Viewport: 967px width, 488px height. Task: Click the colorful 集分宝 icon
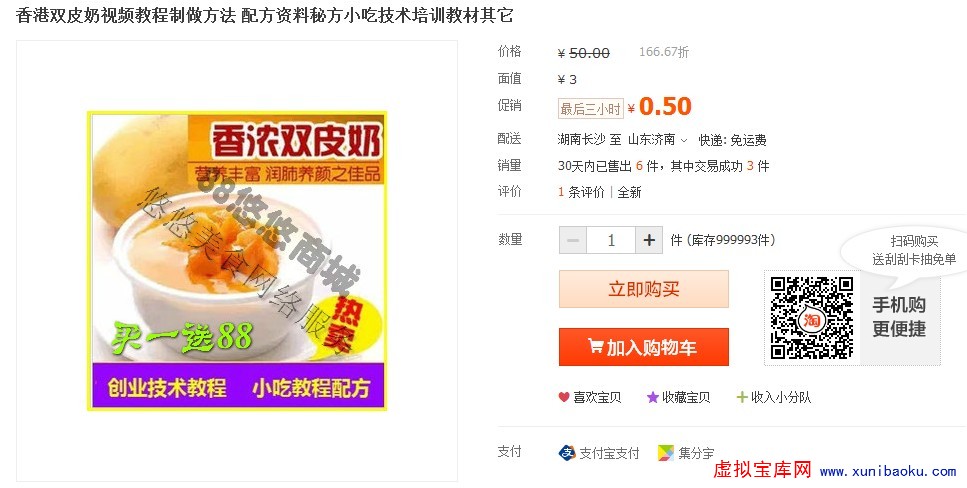tap(665, 453)
